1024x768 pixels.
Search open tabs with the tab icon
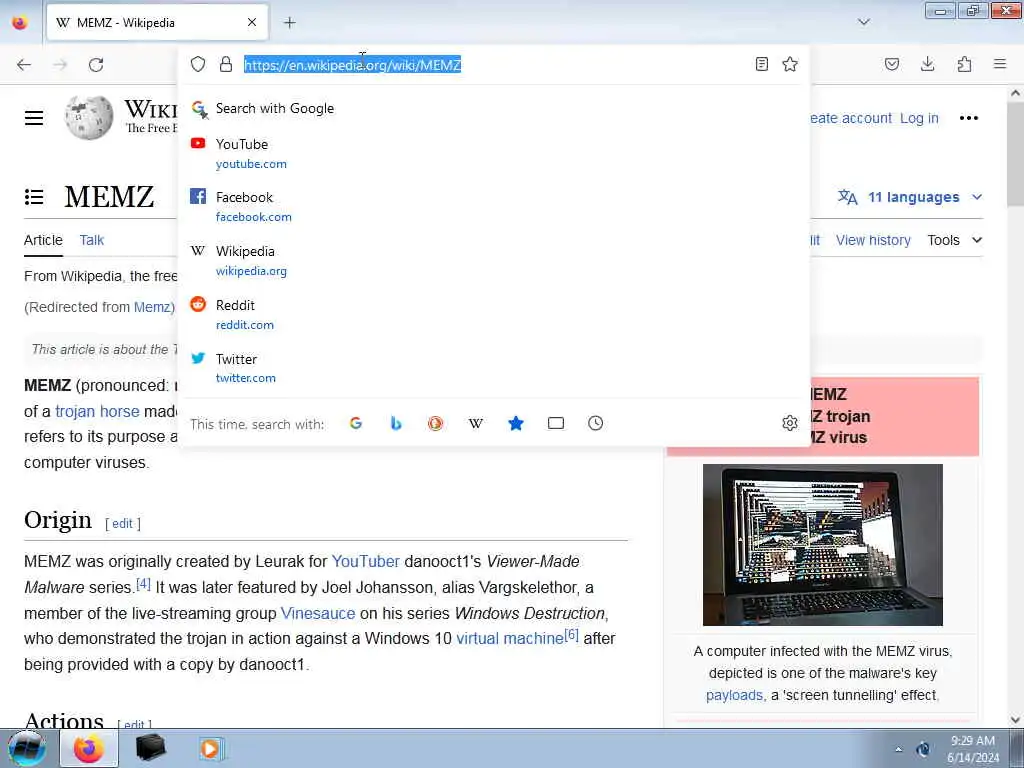click(556, 423)
